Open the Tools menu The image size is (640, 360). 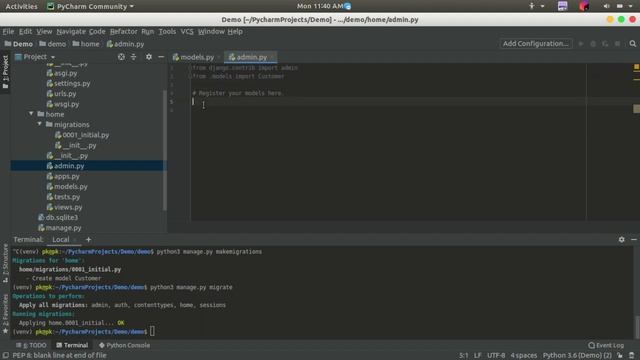[167, 31]
